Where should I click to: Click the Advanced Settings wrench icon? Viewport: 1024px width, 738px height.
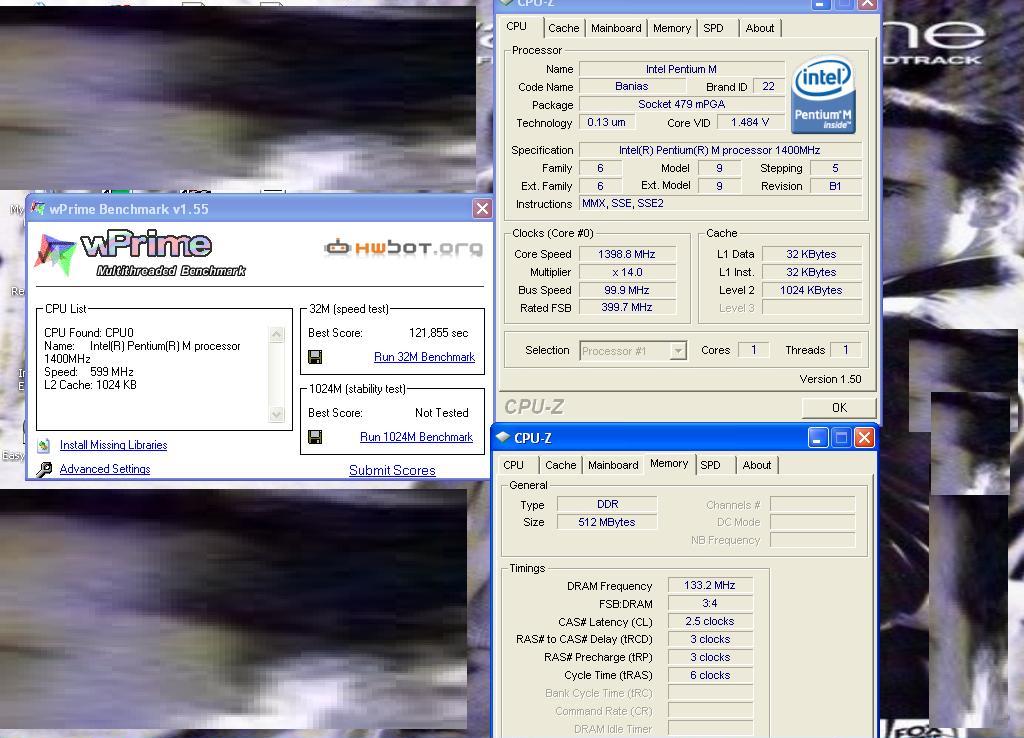click(x=44, y=469)
